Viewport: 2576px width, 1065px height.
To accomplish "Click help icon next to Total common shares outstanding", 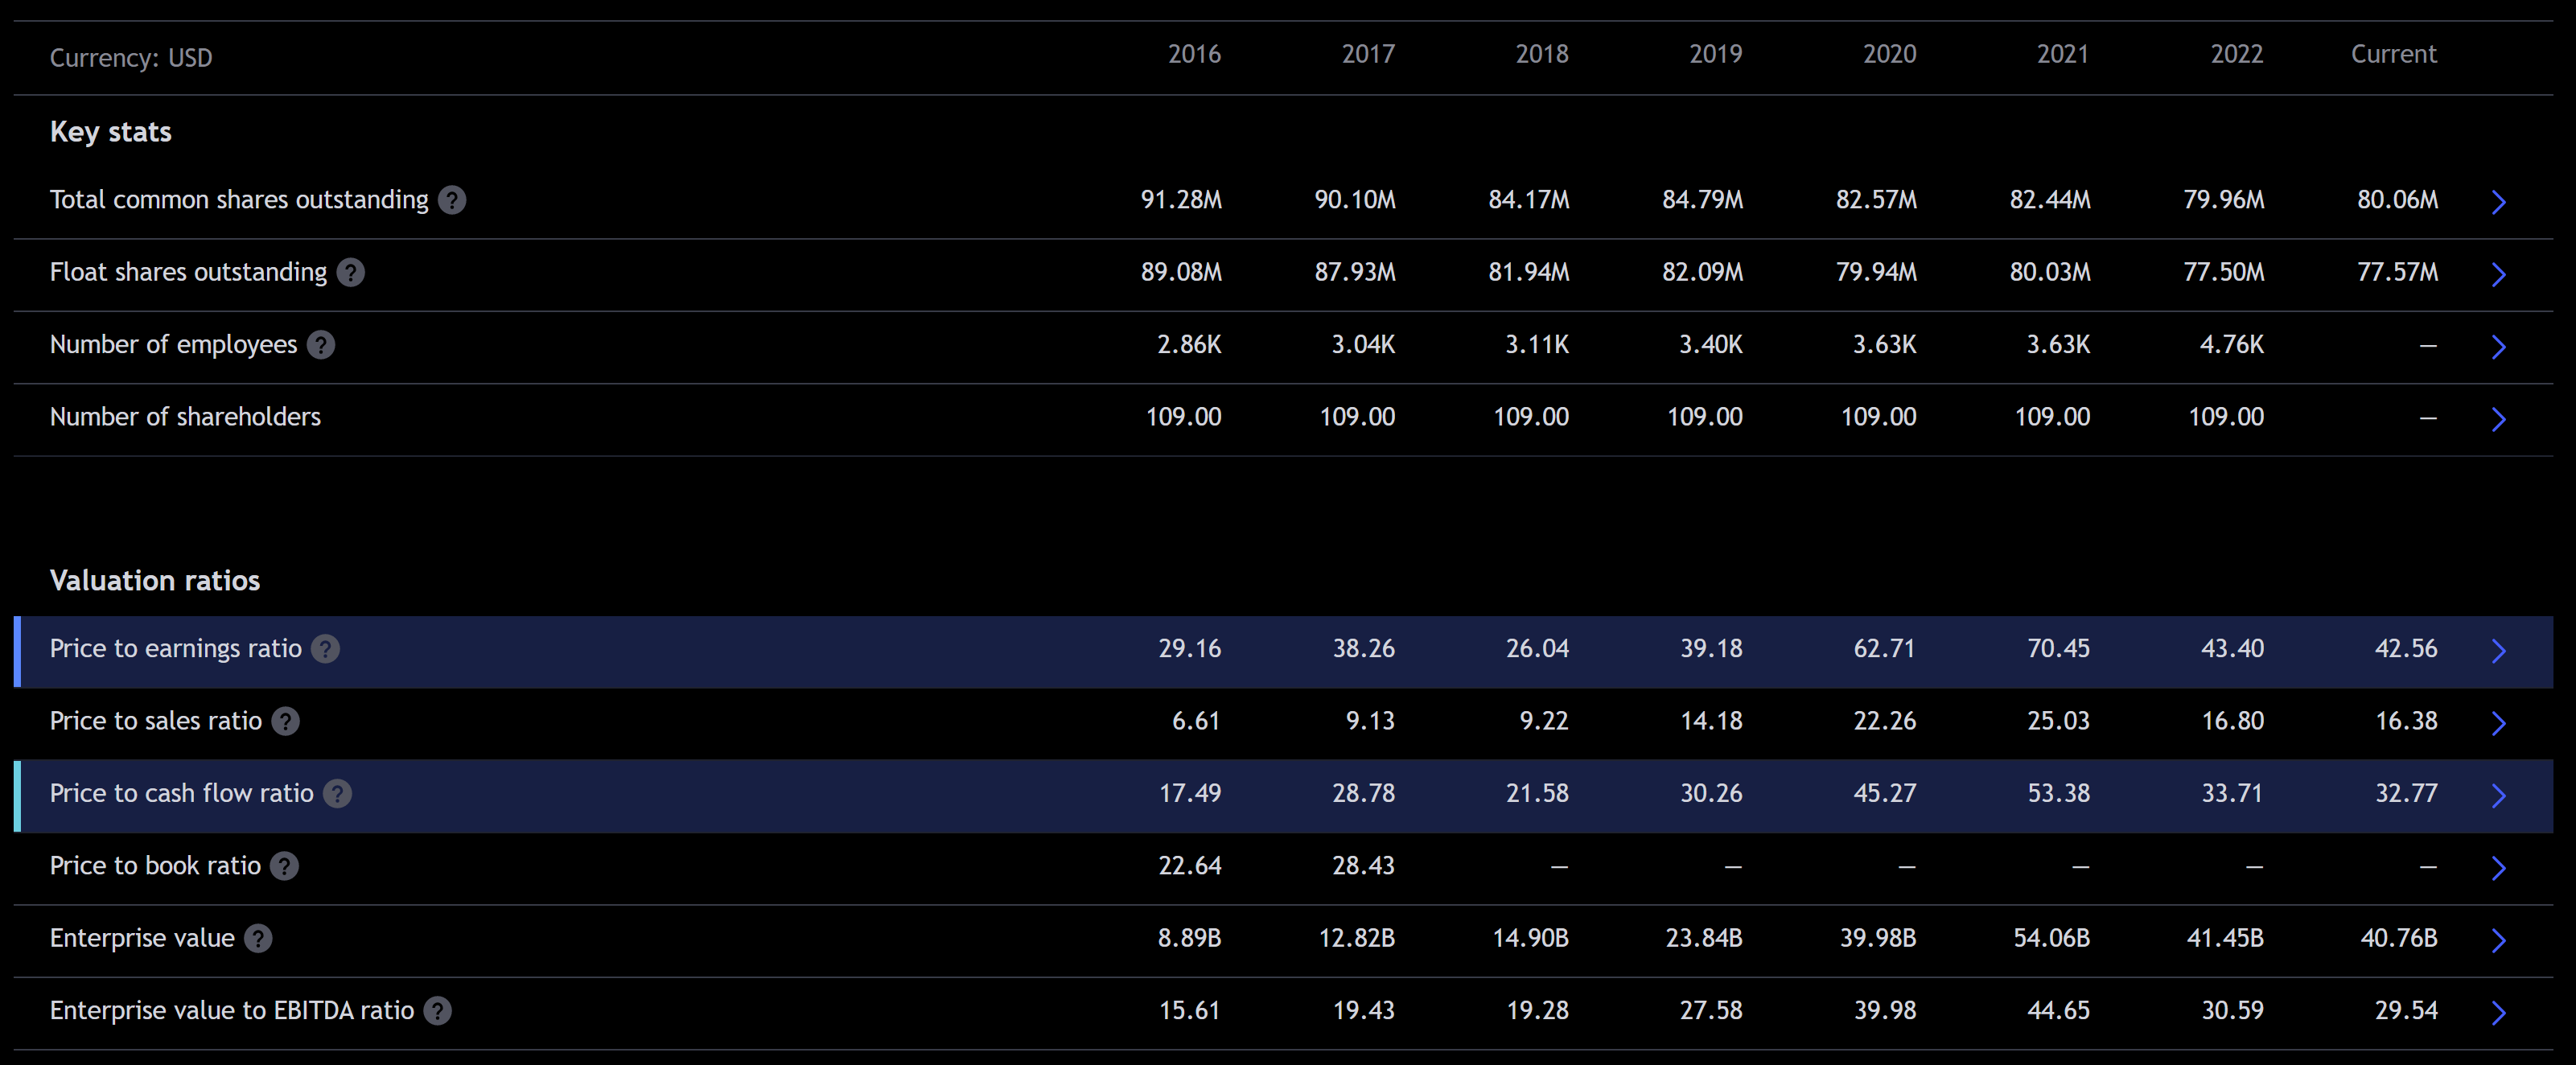I will 452,200.
